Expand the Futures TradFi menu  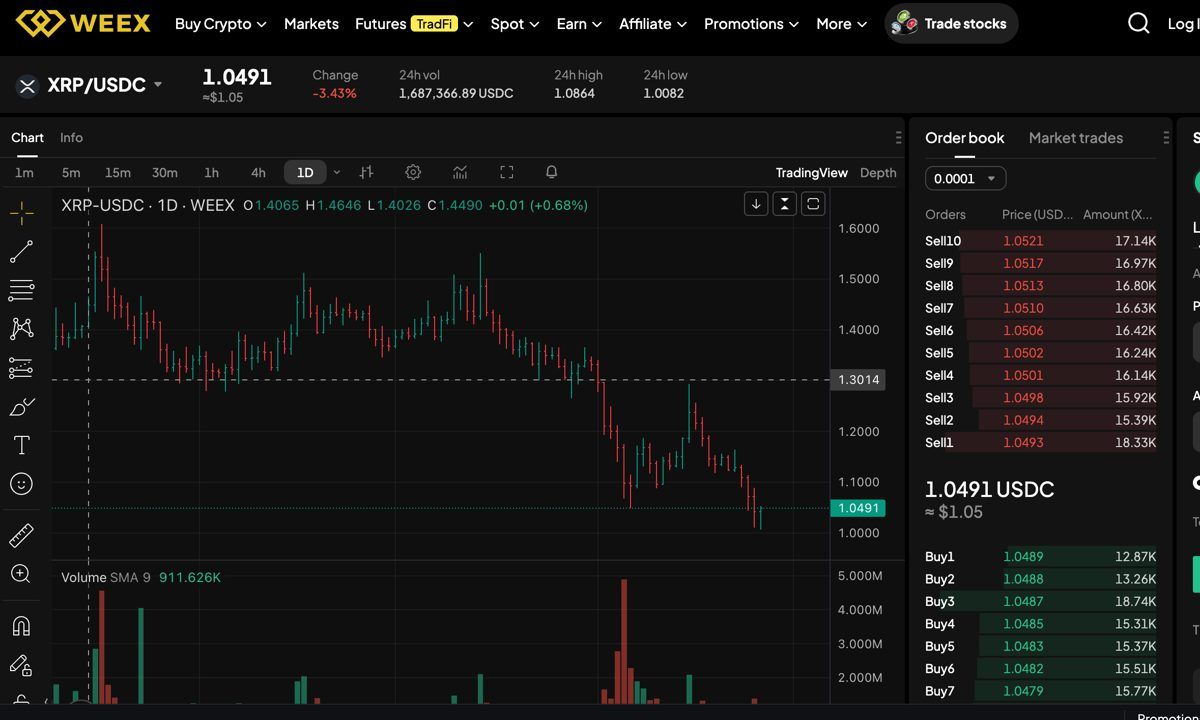click(x=414, y=23)
